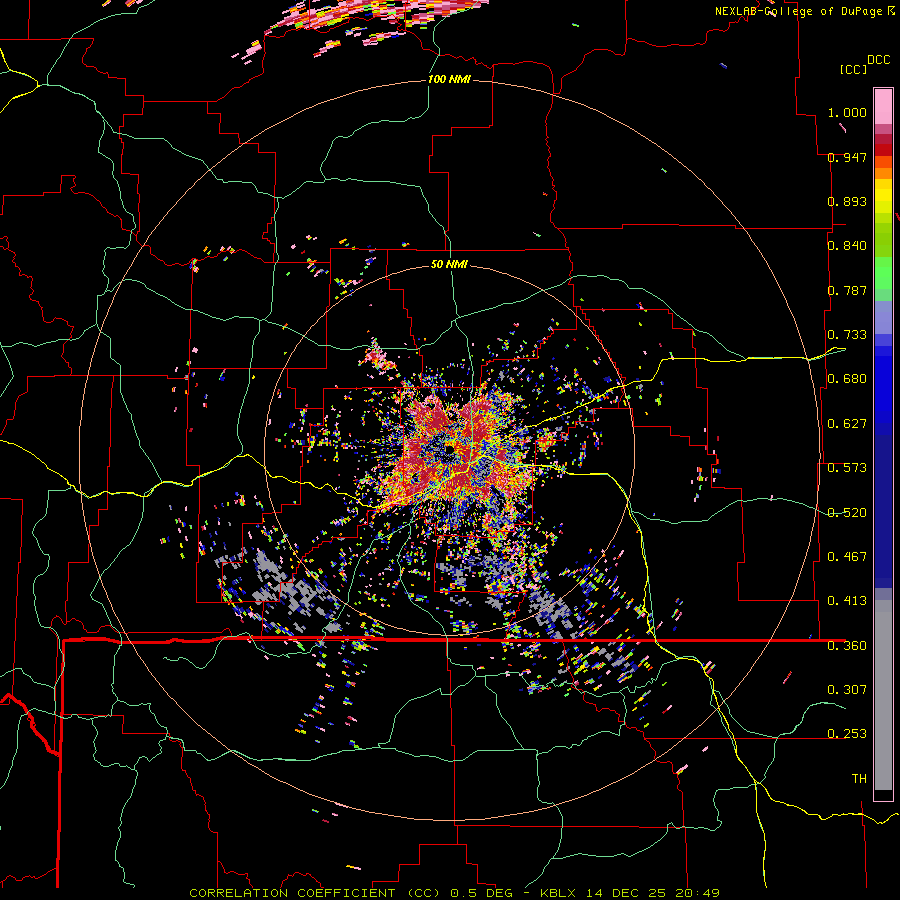Click the 0.733 color scale value
The height and width of the screenshot is (900, 900).
click(x=847, y=335)
